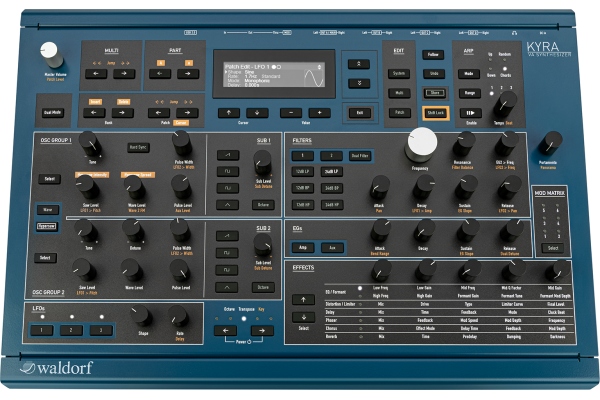Select the SUB 2 triangle waveform button
This screenshot has height=400, width=600.
click(x=227, y=287)
